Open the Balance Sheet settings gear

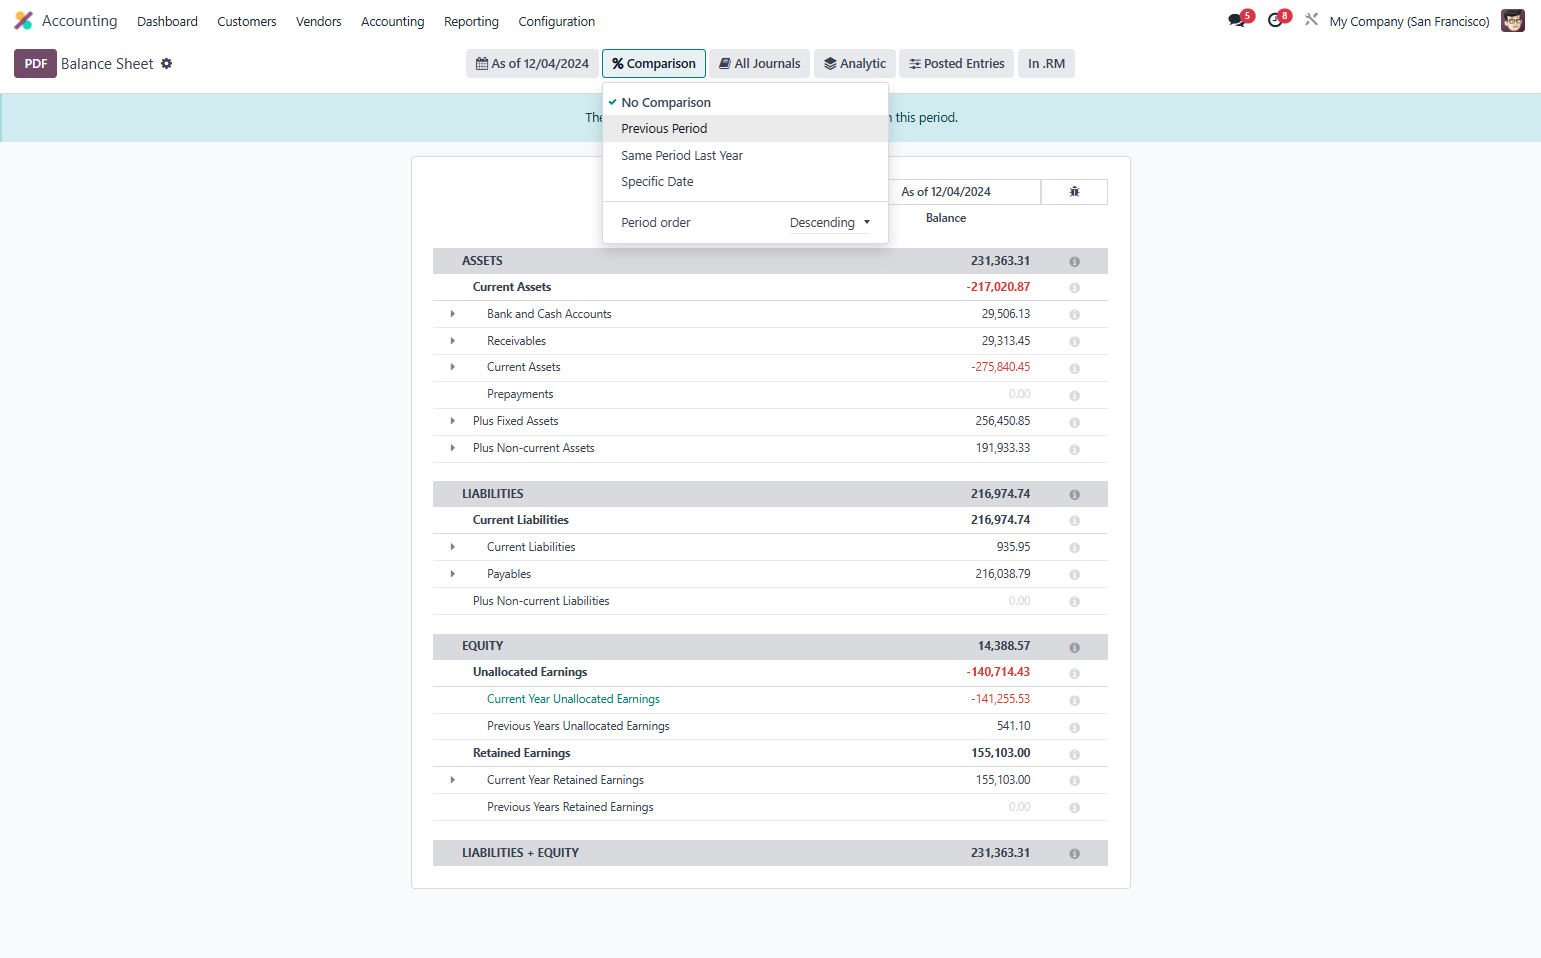pos(167,63)
